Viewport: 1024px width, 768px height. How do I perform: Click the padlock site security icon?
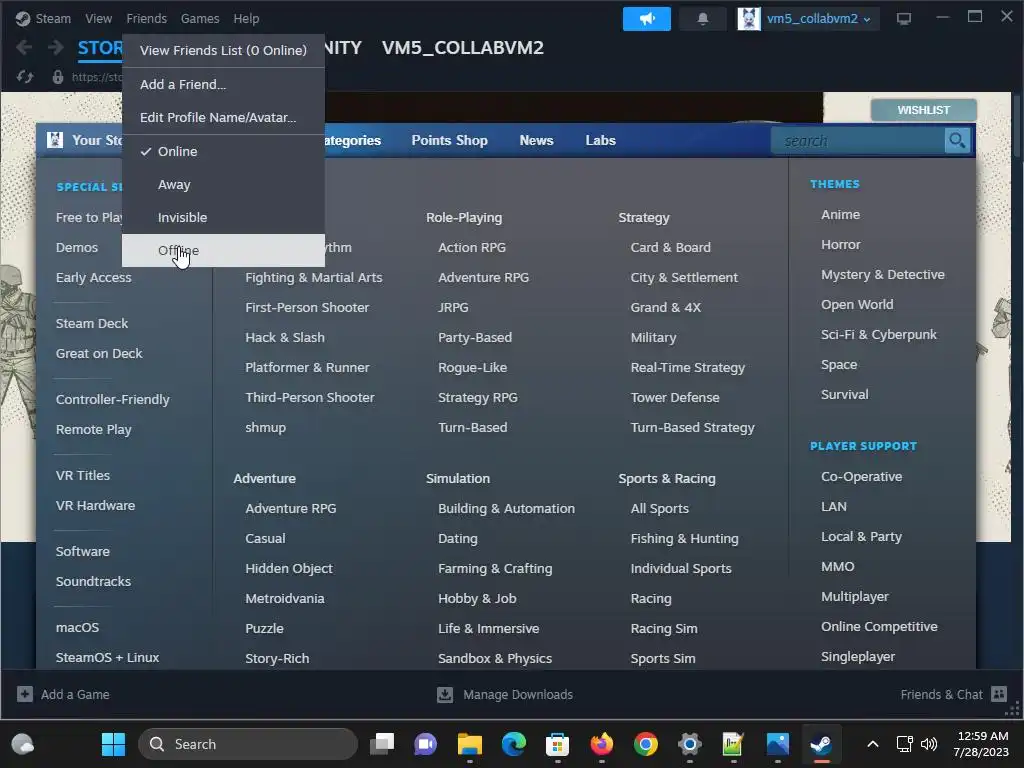(57, 77)
